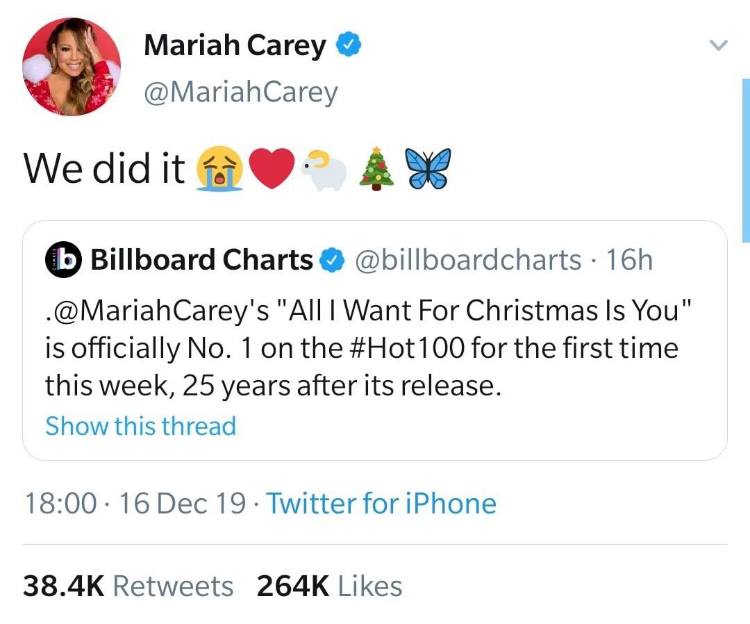The image size is (750, 624).
Task: Open the quoted tweet's 16h timestamp
Action: coord(629,260)
